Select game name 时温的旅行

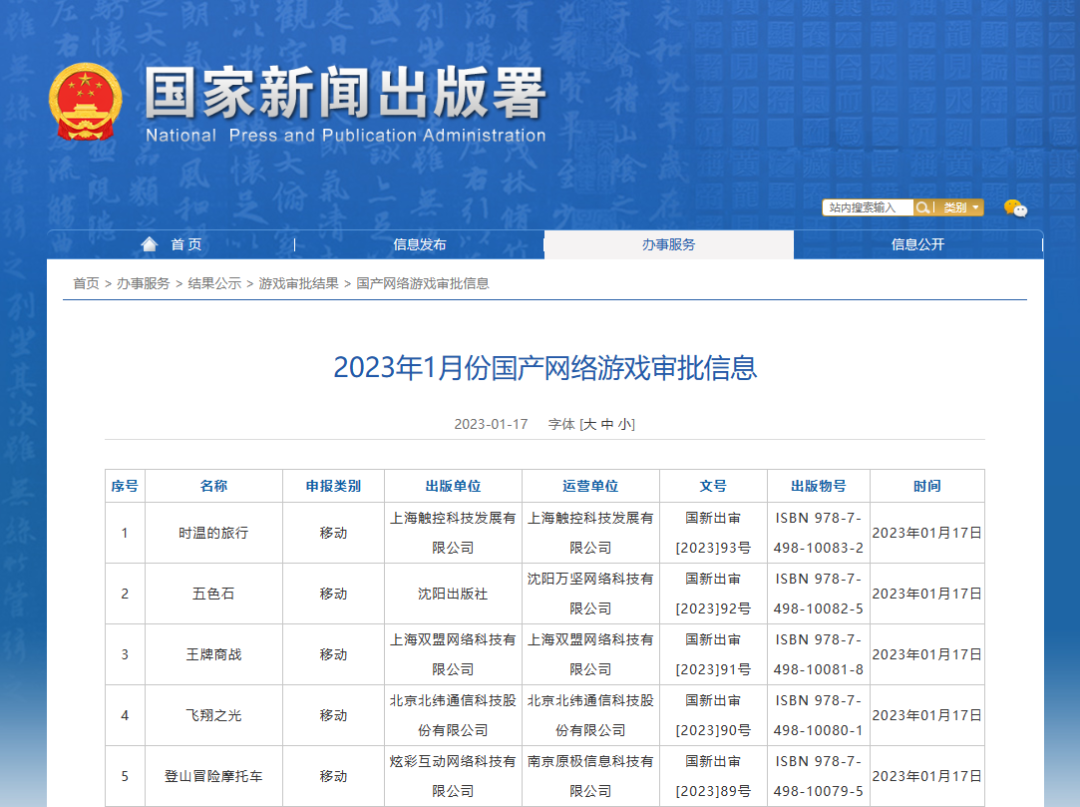[x=214, y=533]
